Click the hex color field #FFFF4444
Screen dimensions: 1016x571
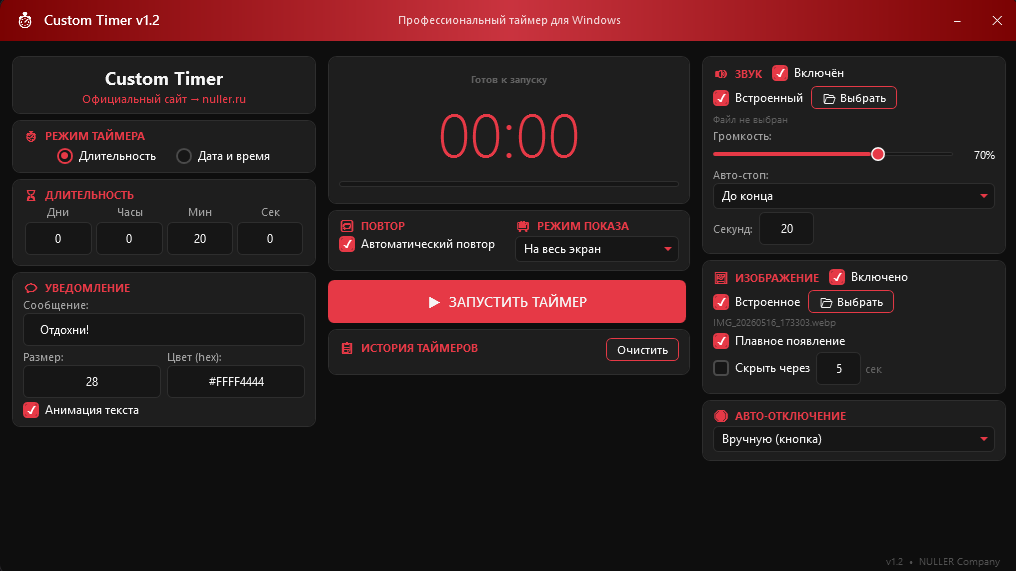click(236, 382)
